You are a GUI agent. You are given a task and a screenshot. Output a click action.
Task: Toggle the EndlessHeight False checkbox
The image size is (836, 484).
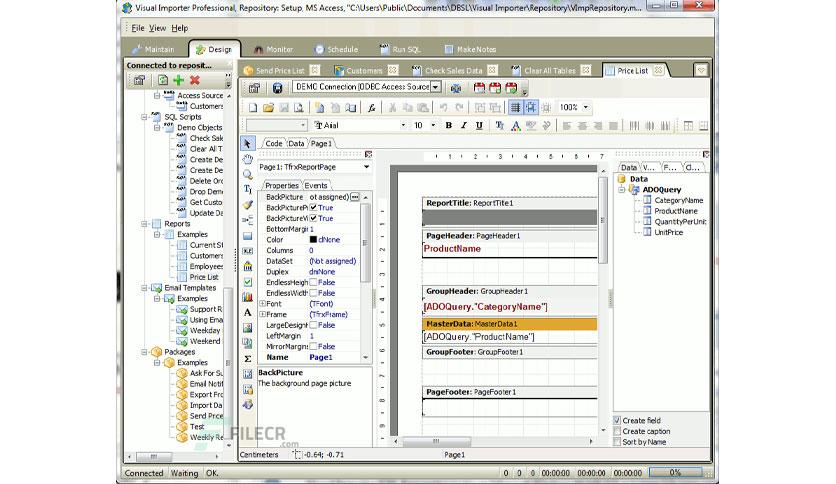[314, 282]
